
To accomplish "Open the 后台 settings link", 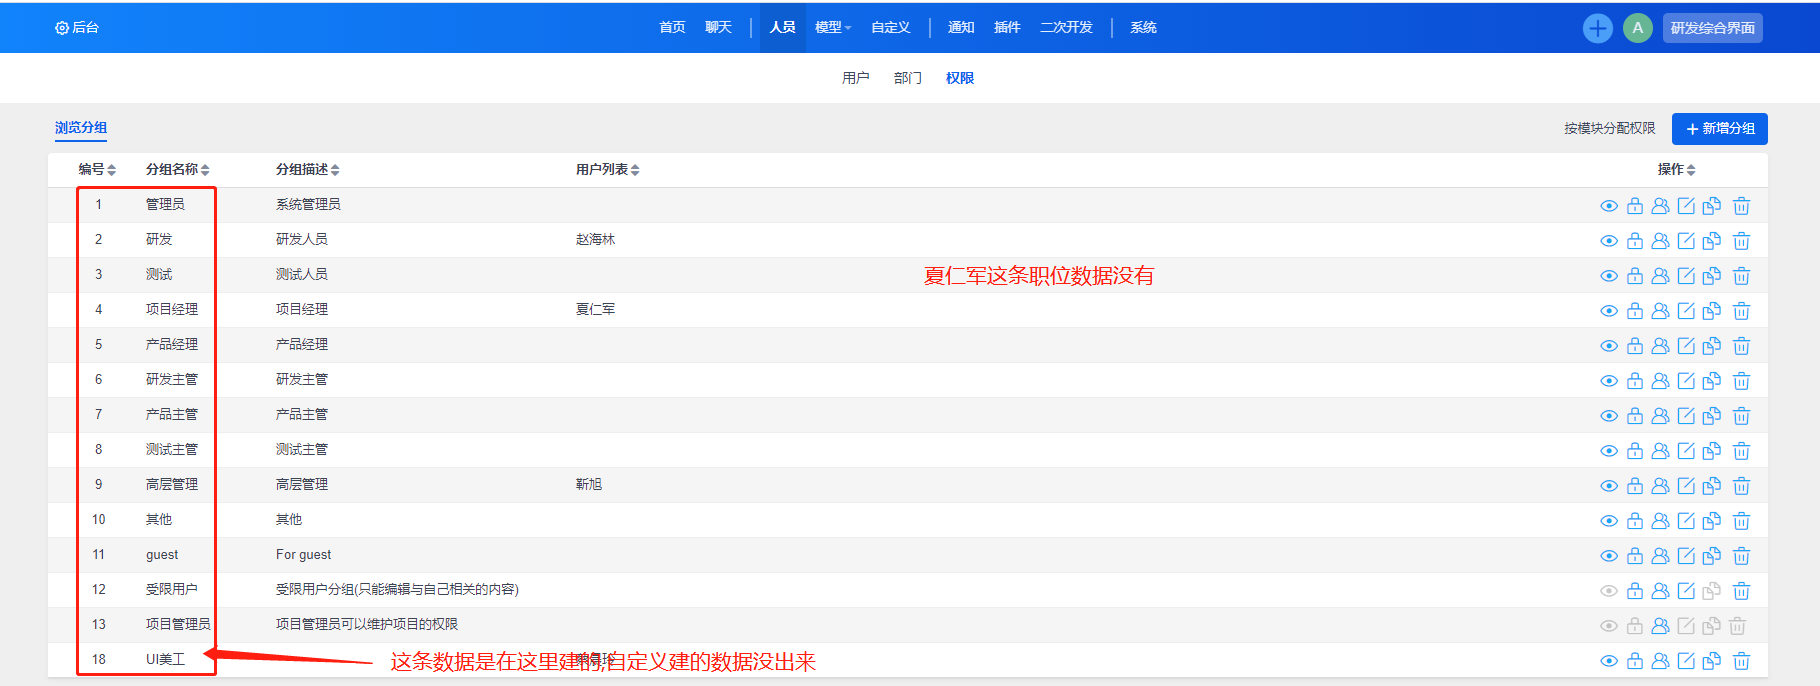I will tap(77, 28).
